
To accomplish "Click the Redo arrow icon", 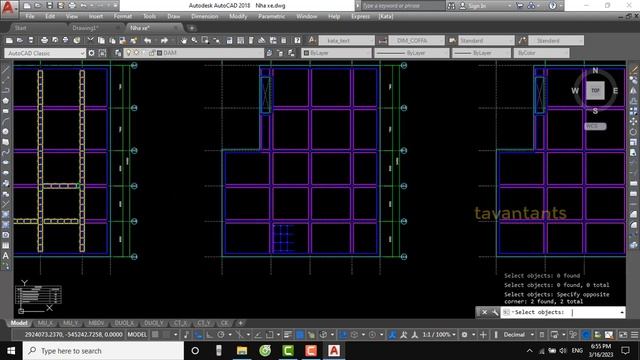I will pos(164,40).
